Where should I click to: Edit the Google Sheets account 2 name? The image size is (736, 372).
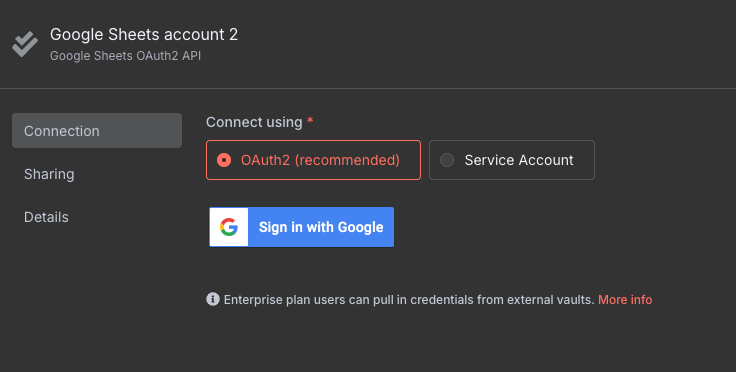[144, 34]
